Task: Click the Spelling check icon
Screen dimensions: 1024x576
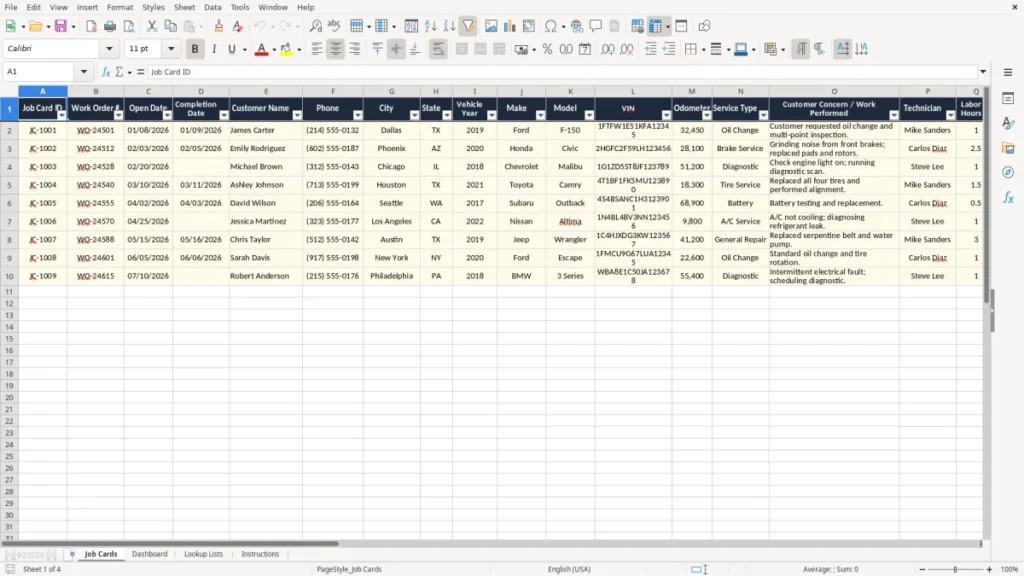Action: pyautogui.click(x=334, y=26)
